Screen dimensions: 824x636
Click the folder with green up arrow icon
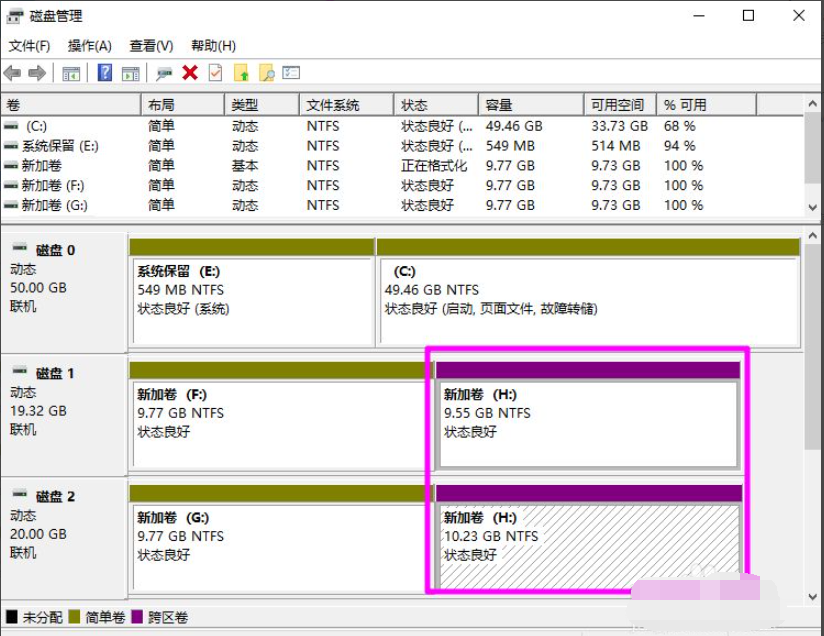point(241,72)
